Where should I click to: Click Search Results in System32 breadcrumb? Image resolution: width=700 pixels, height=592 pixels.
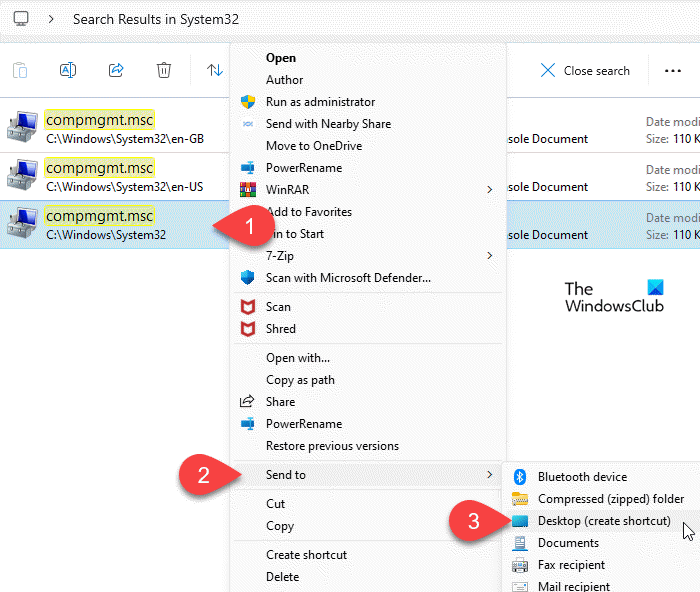pyautogui.click(x=156, y=19)
